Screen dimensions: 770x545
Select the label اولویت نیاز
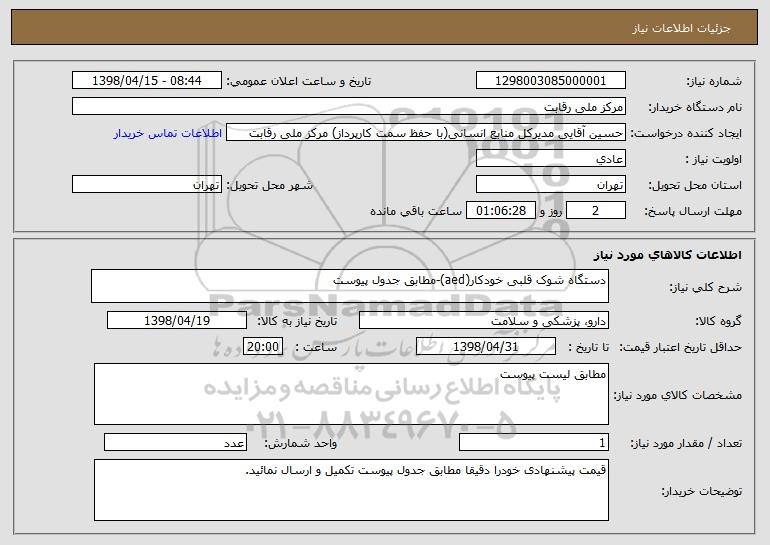point(714,159)
